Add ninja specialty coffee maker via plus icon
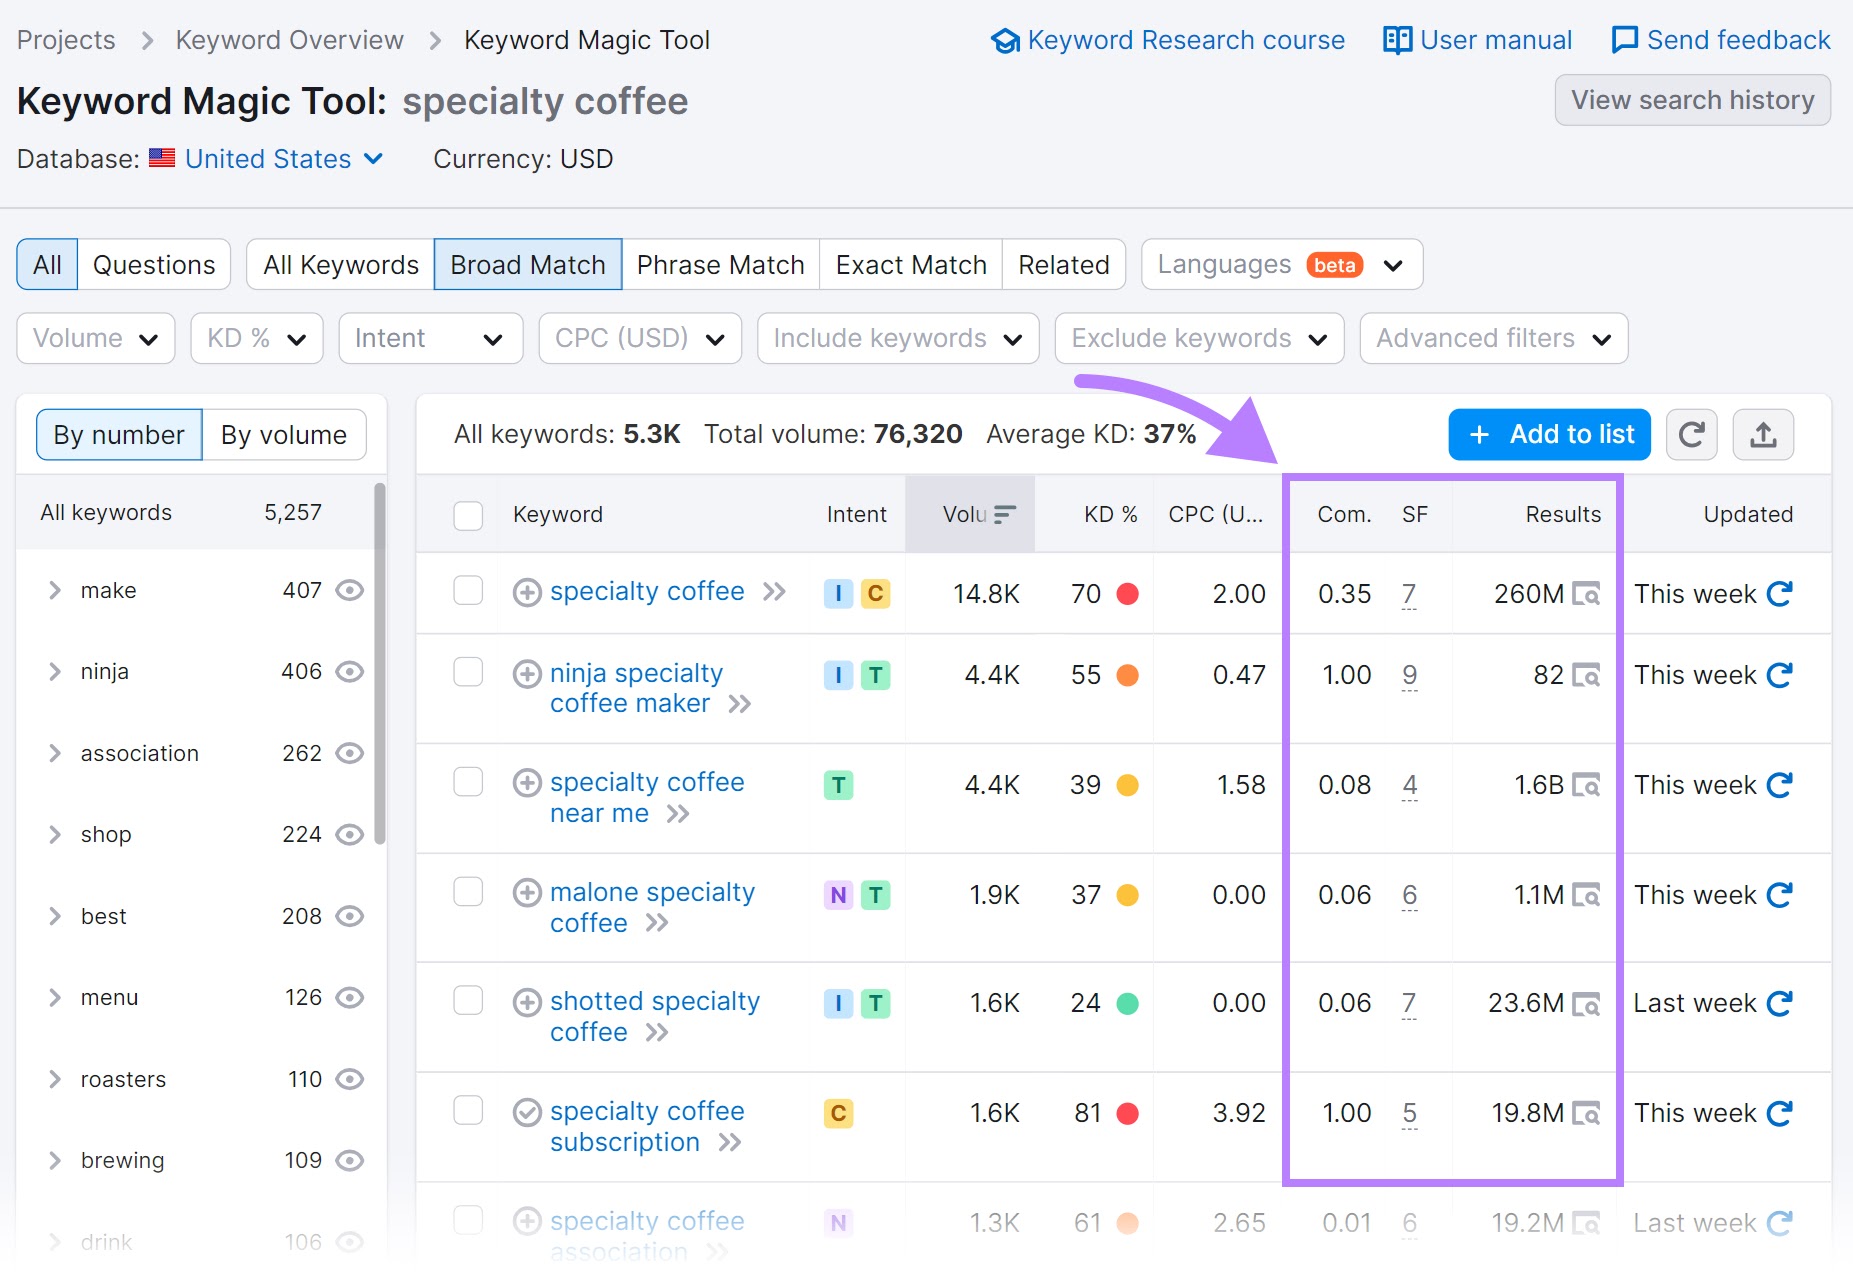Screen dimensions: 1853x1285 click(x=527, y=674)
